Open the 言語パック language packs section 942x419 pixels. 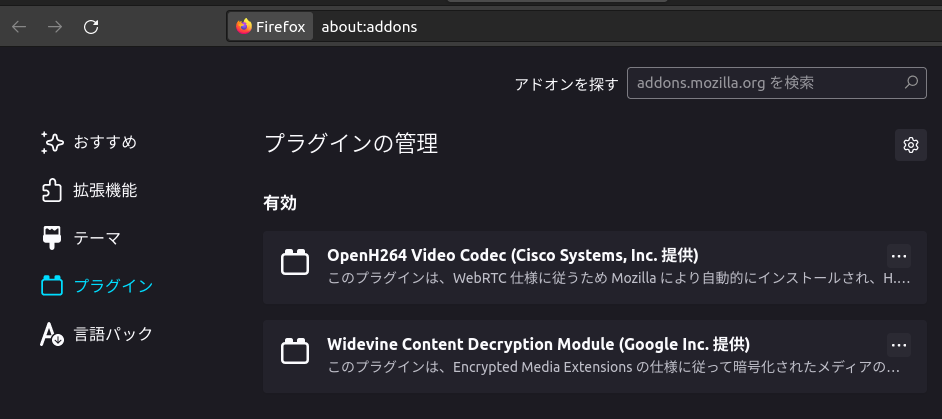pos(97,334)
